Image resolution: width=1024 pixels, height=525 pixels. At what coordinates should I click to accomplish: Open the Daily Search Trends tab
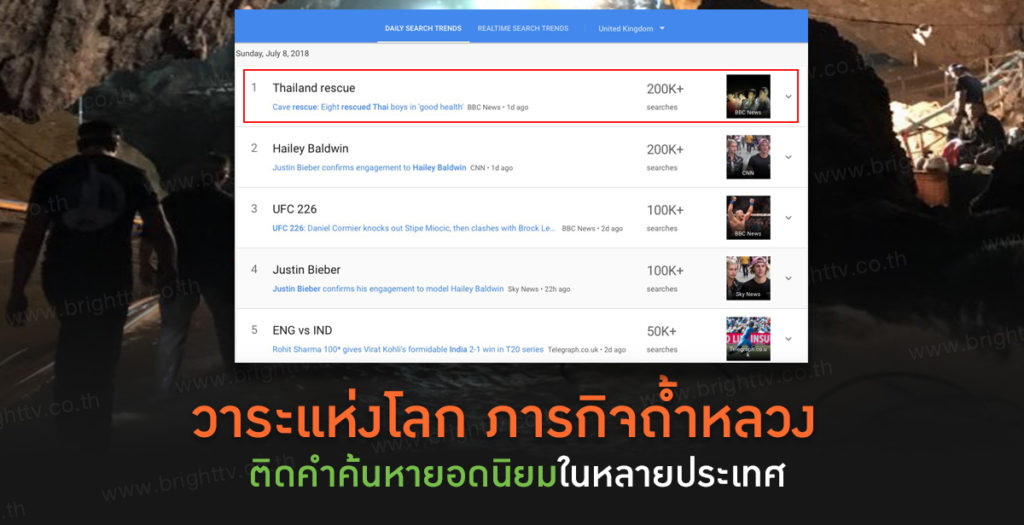click(x=423, y=29)
